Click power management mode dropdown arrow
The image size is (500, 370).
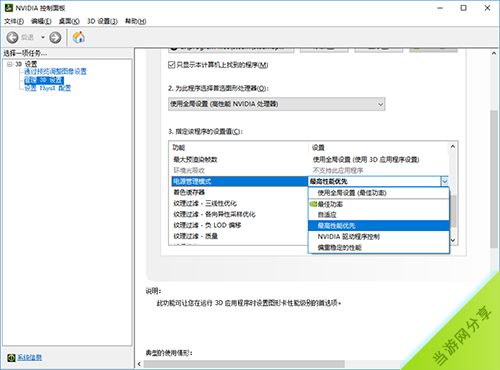tap(445, 181)
